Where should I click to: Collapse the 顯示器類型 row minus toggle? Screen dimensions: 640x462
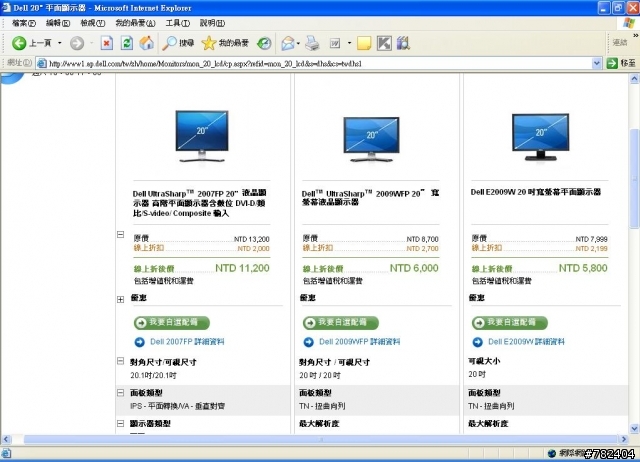[x=120, y=424]
